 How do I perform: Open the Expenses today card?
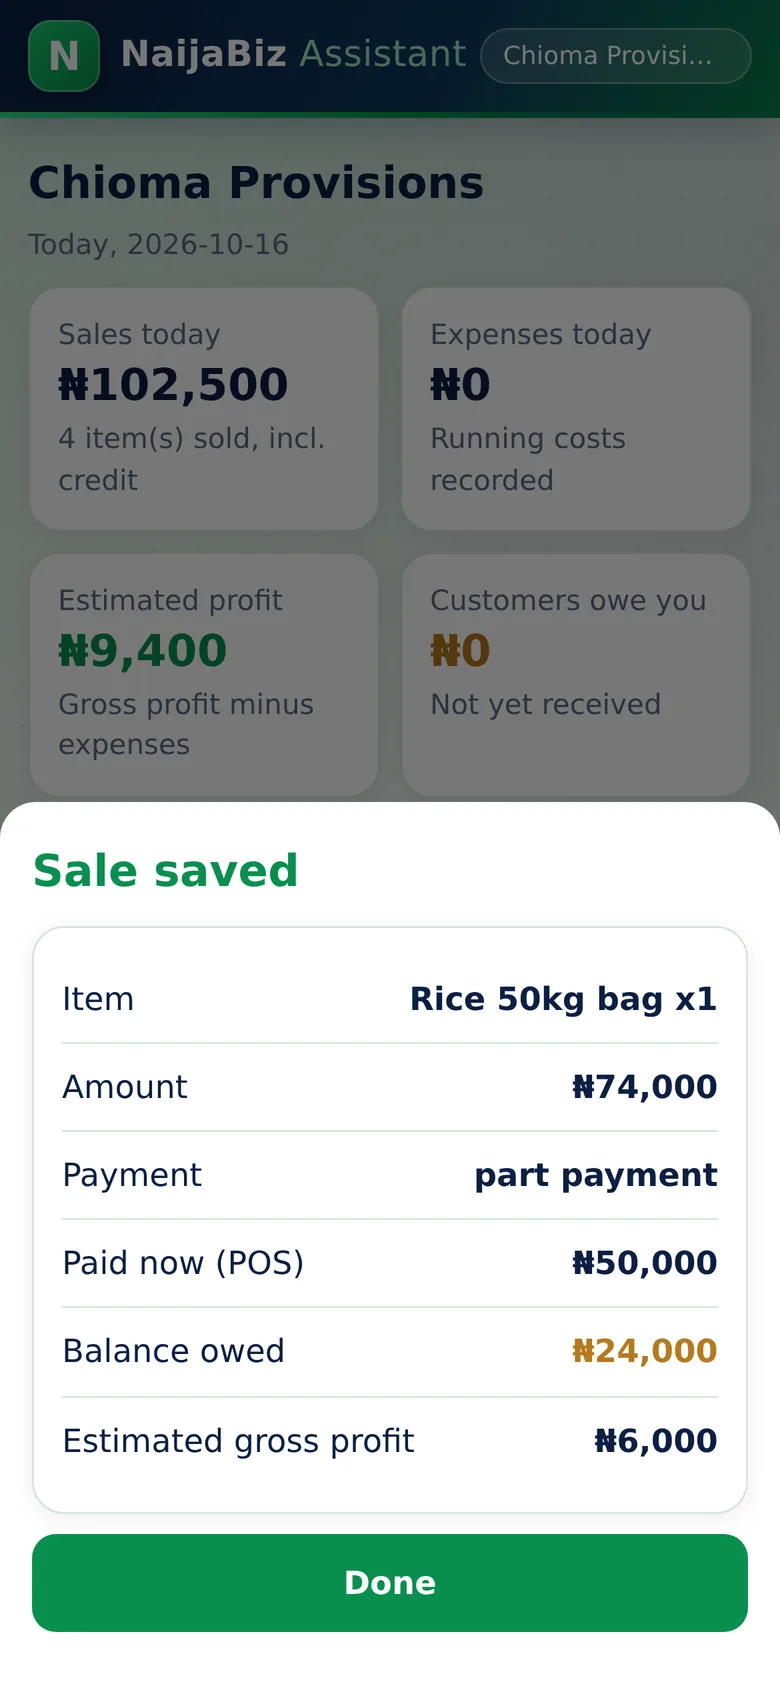(x=576, y=409)
